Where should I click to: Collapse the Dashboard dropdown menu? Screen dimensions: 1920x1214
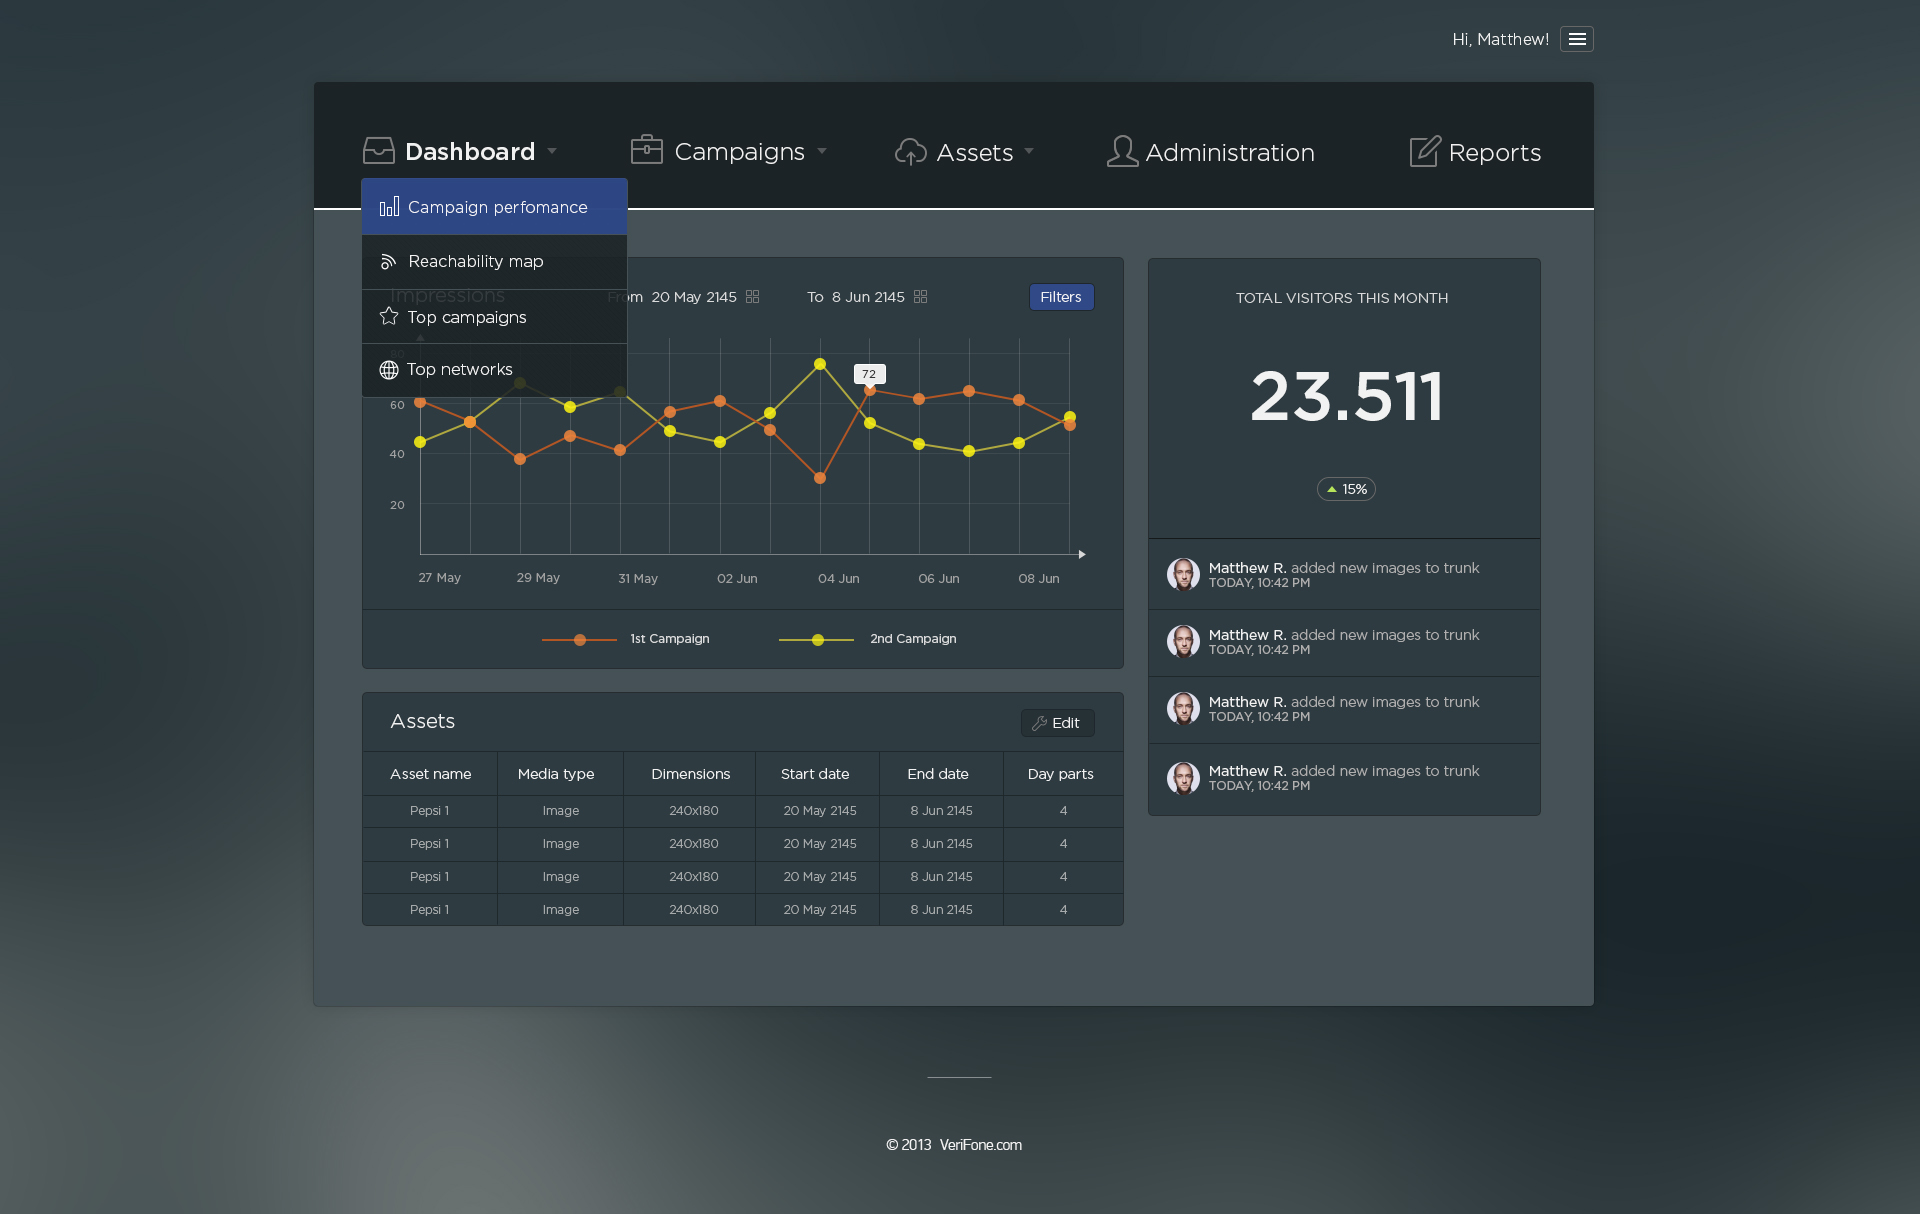pyautogui.click(x=553, y=151)
